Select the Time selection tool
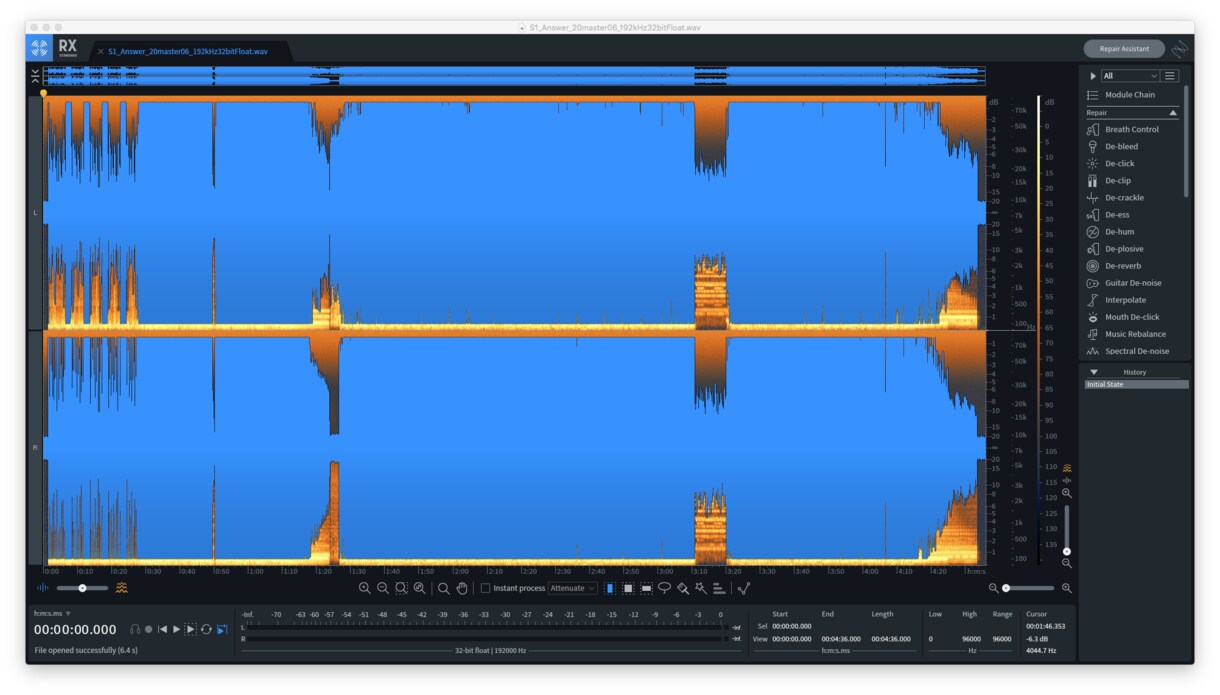1220x695 pixels. (x=610, y=588)
